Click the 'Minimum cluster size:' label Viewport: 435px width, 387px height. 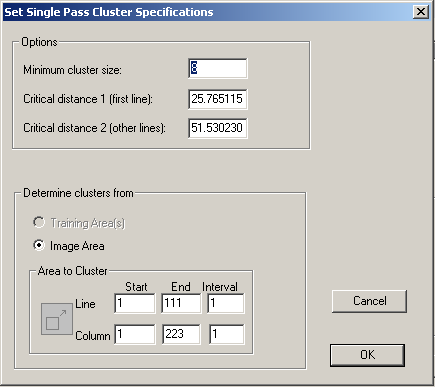click(x=72, y=70)
